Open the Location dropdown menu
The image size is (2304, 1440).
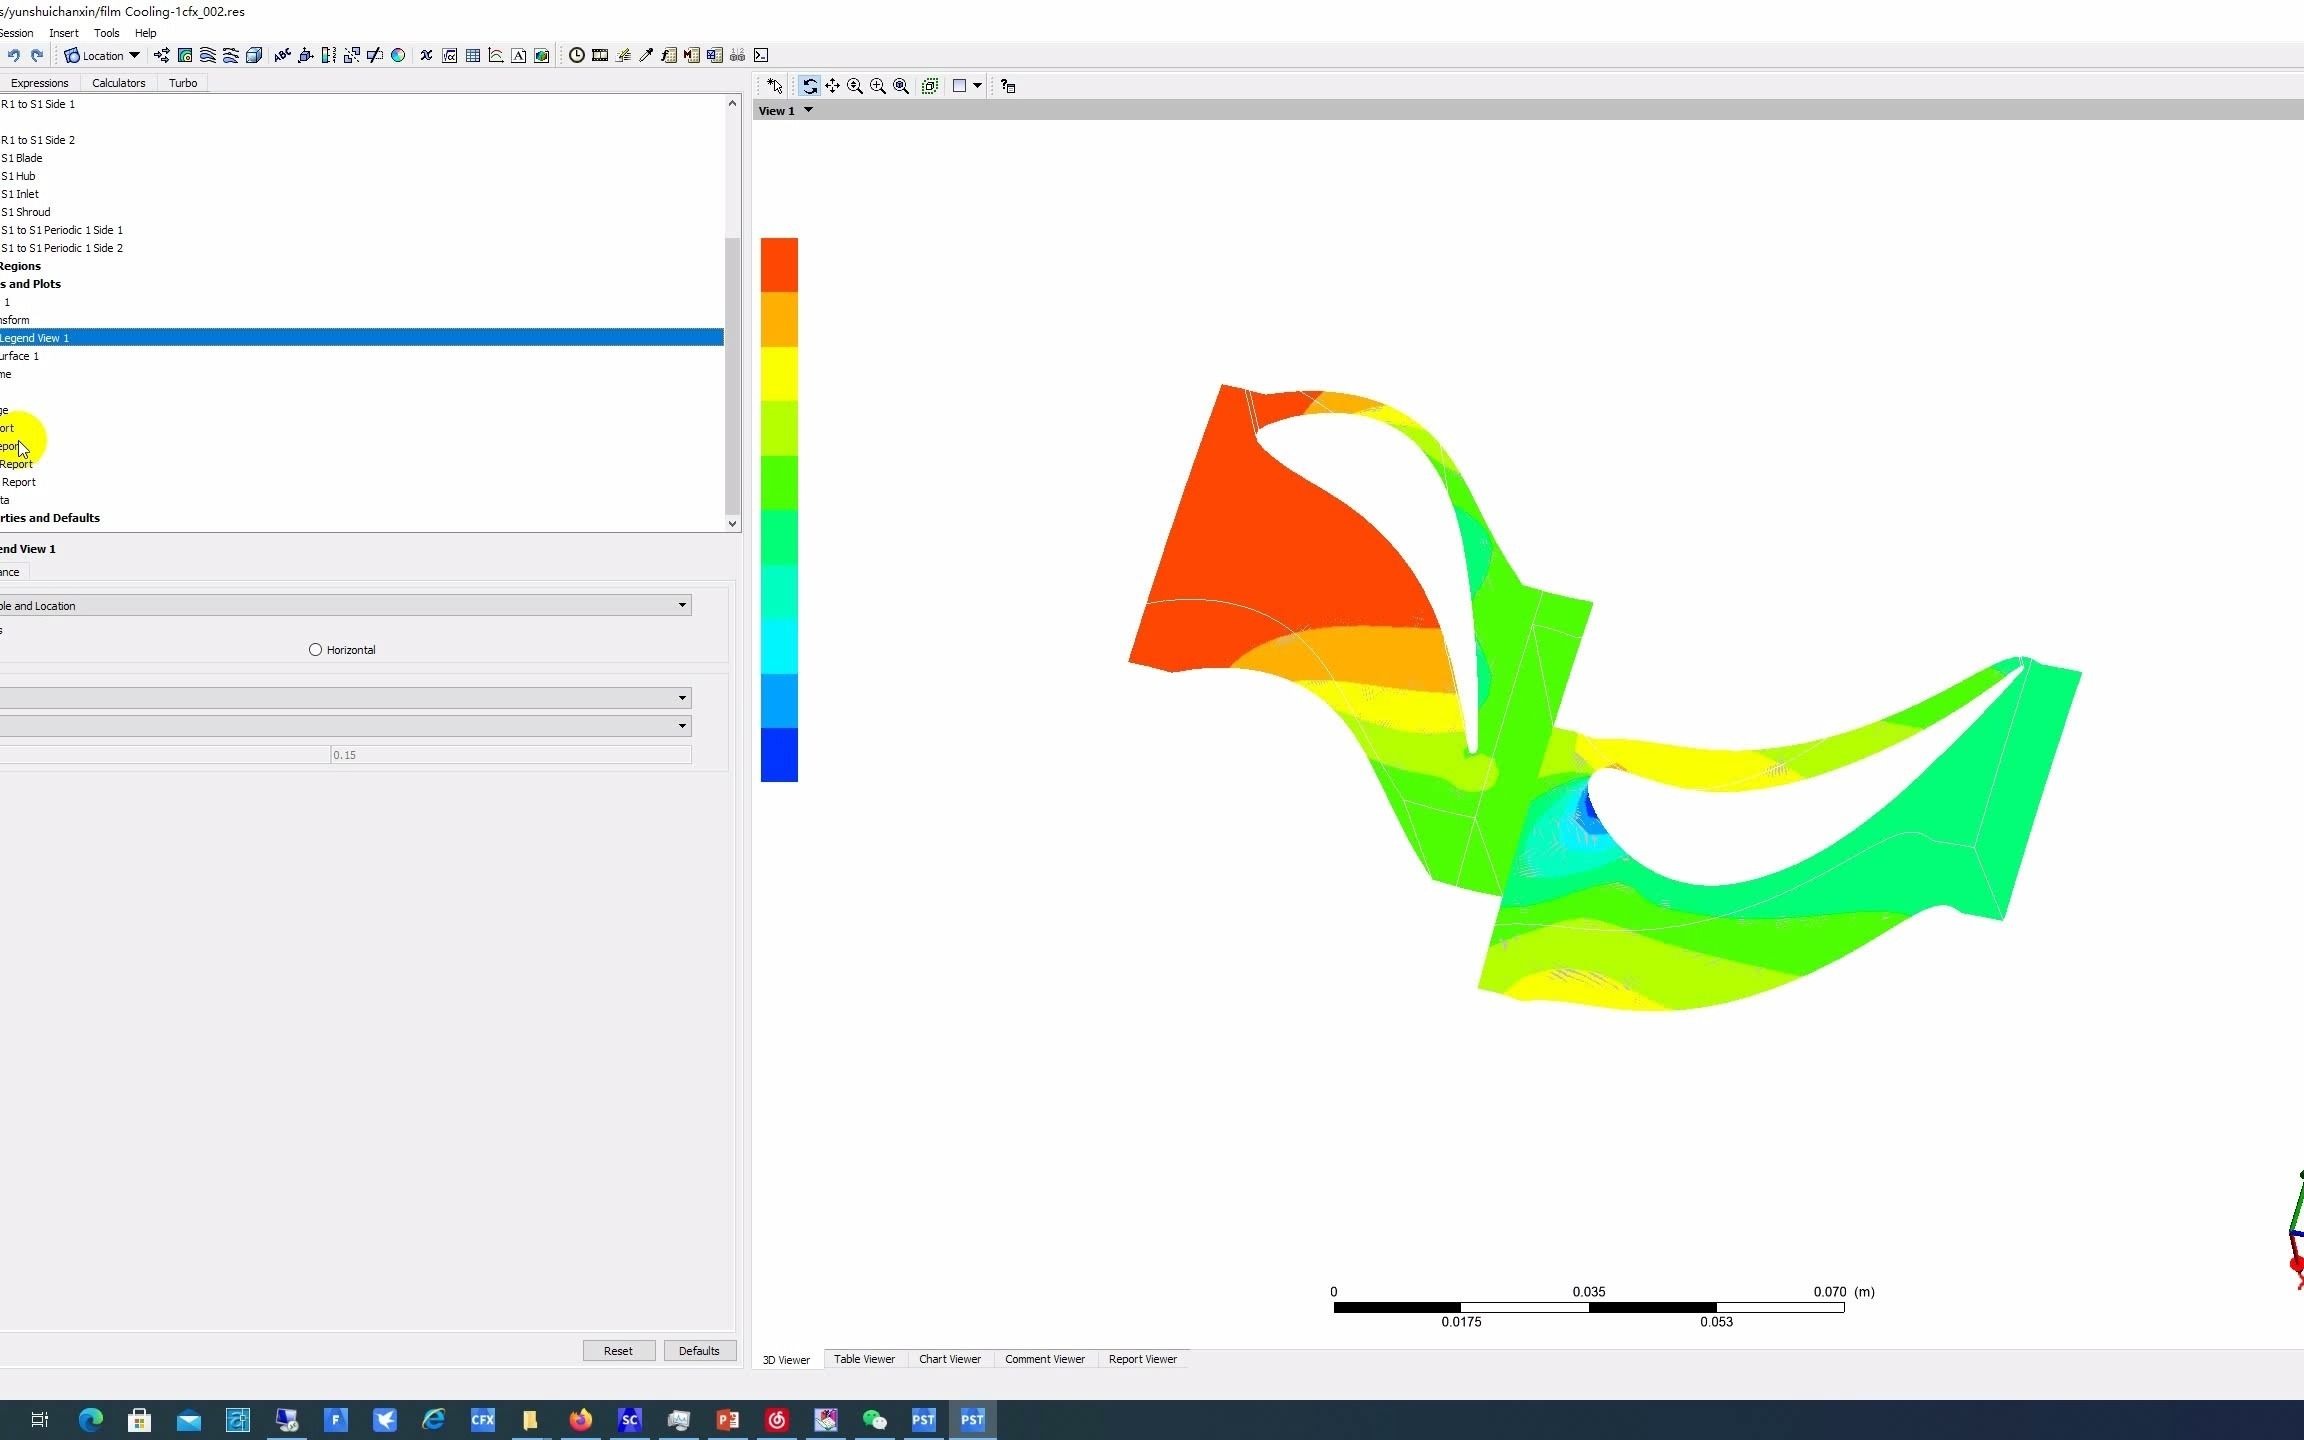tap(102, 56)
